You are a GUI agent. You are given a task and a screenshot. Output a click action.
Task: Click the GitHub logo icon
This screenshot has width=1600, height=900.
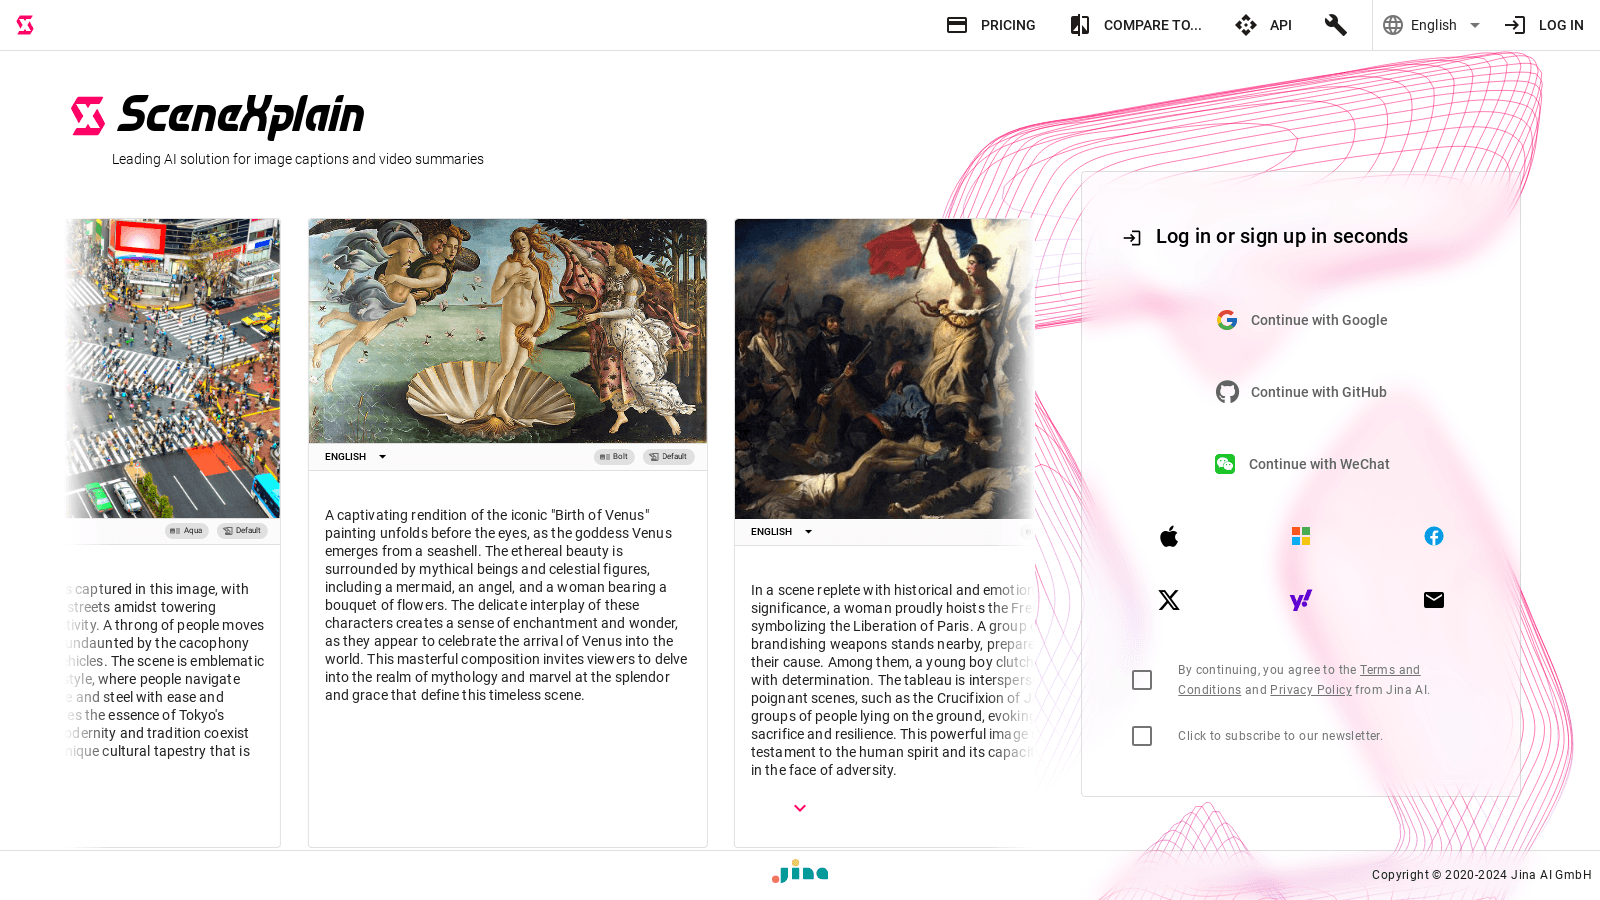pos(1227,392)
